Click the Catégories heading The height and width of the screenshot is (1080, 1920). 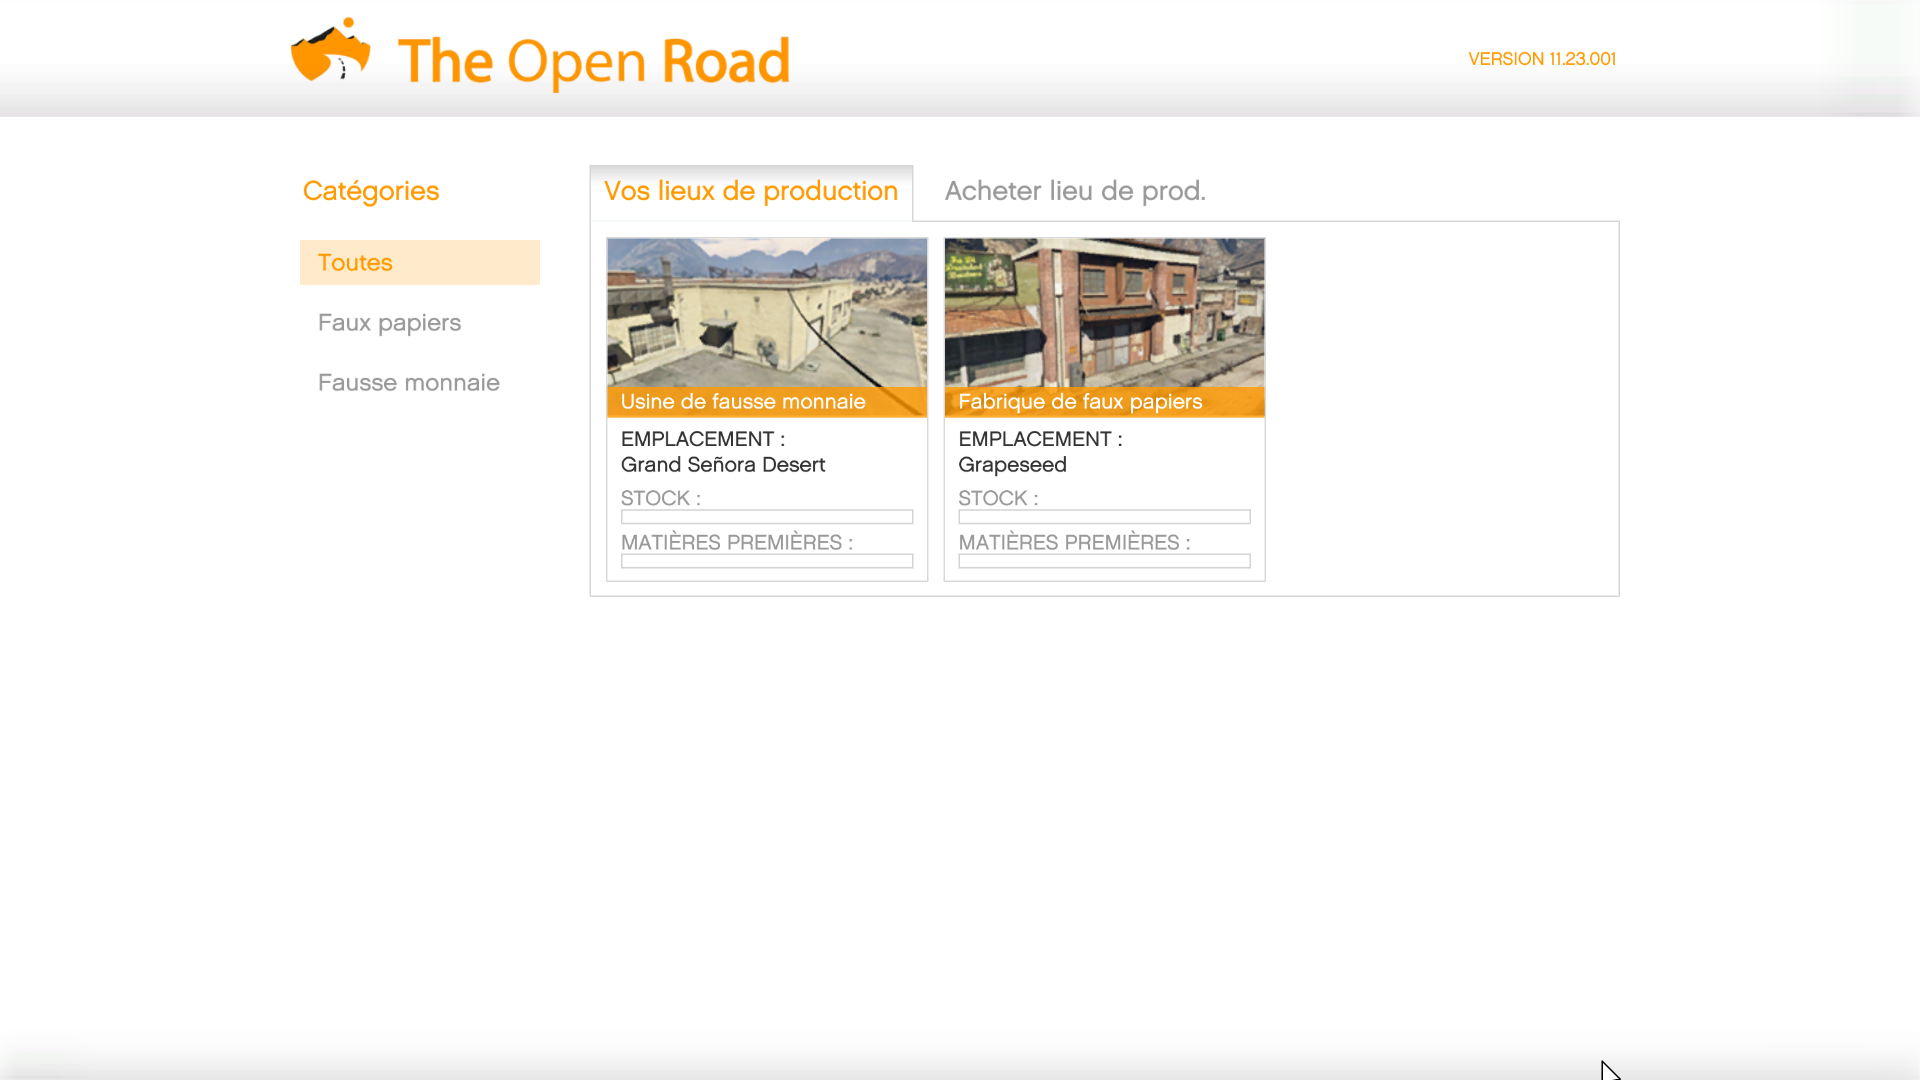coord(371,191)
